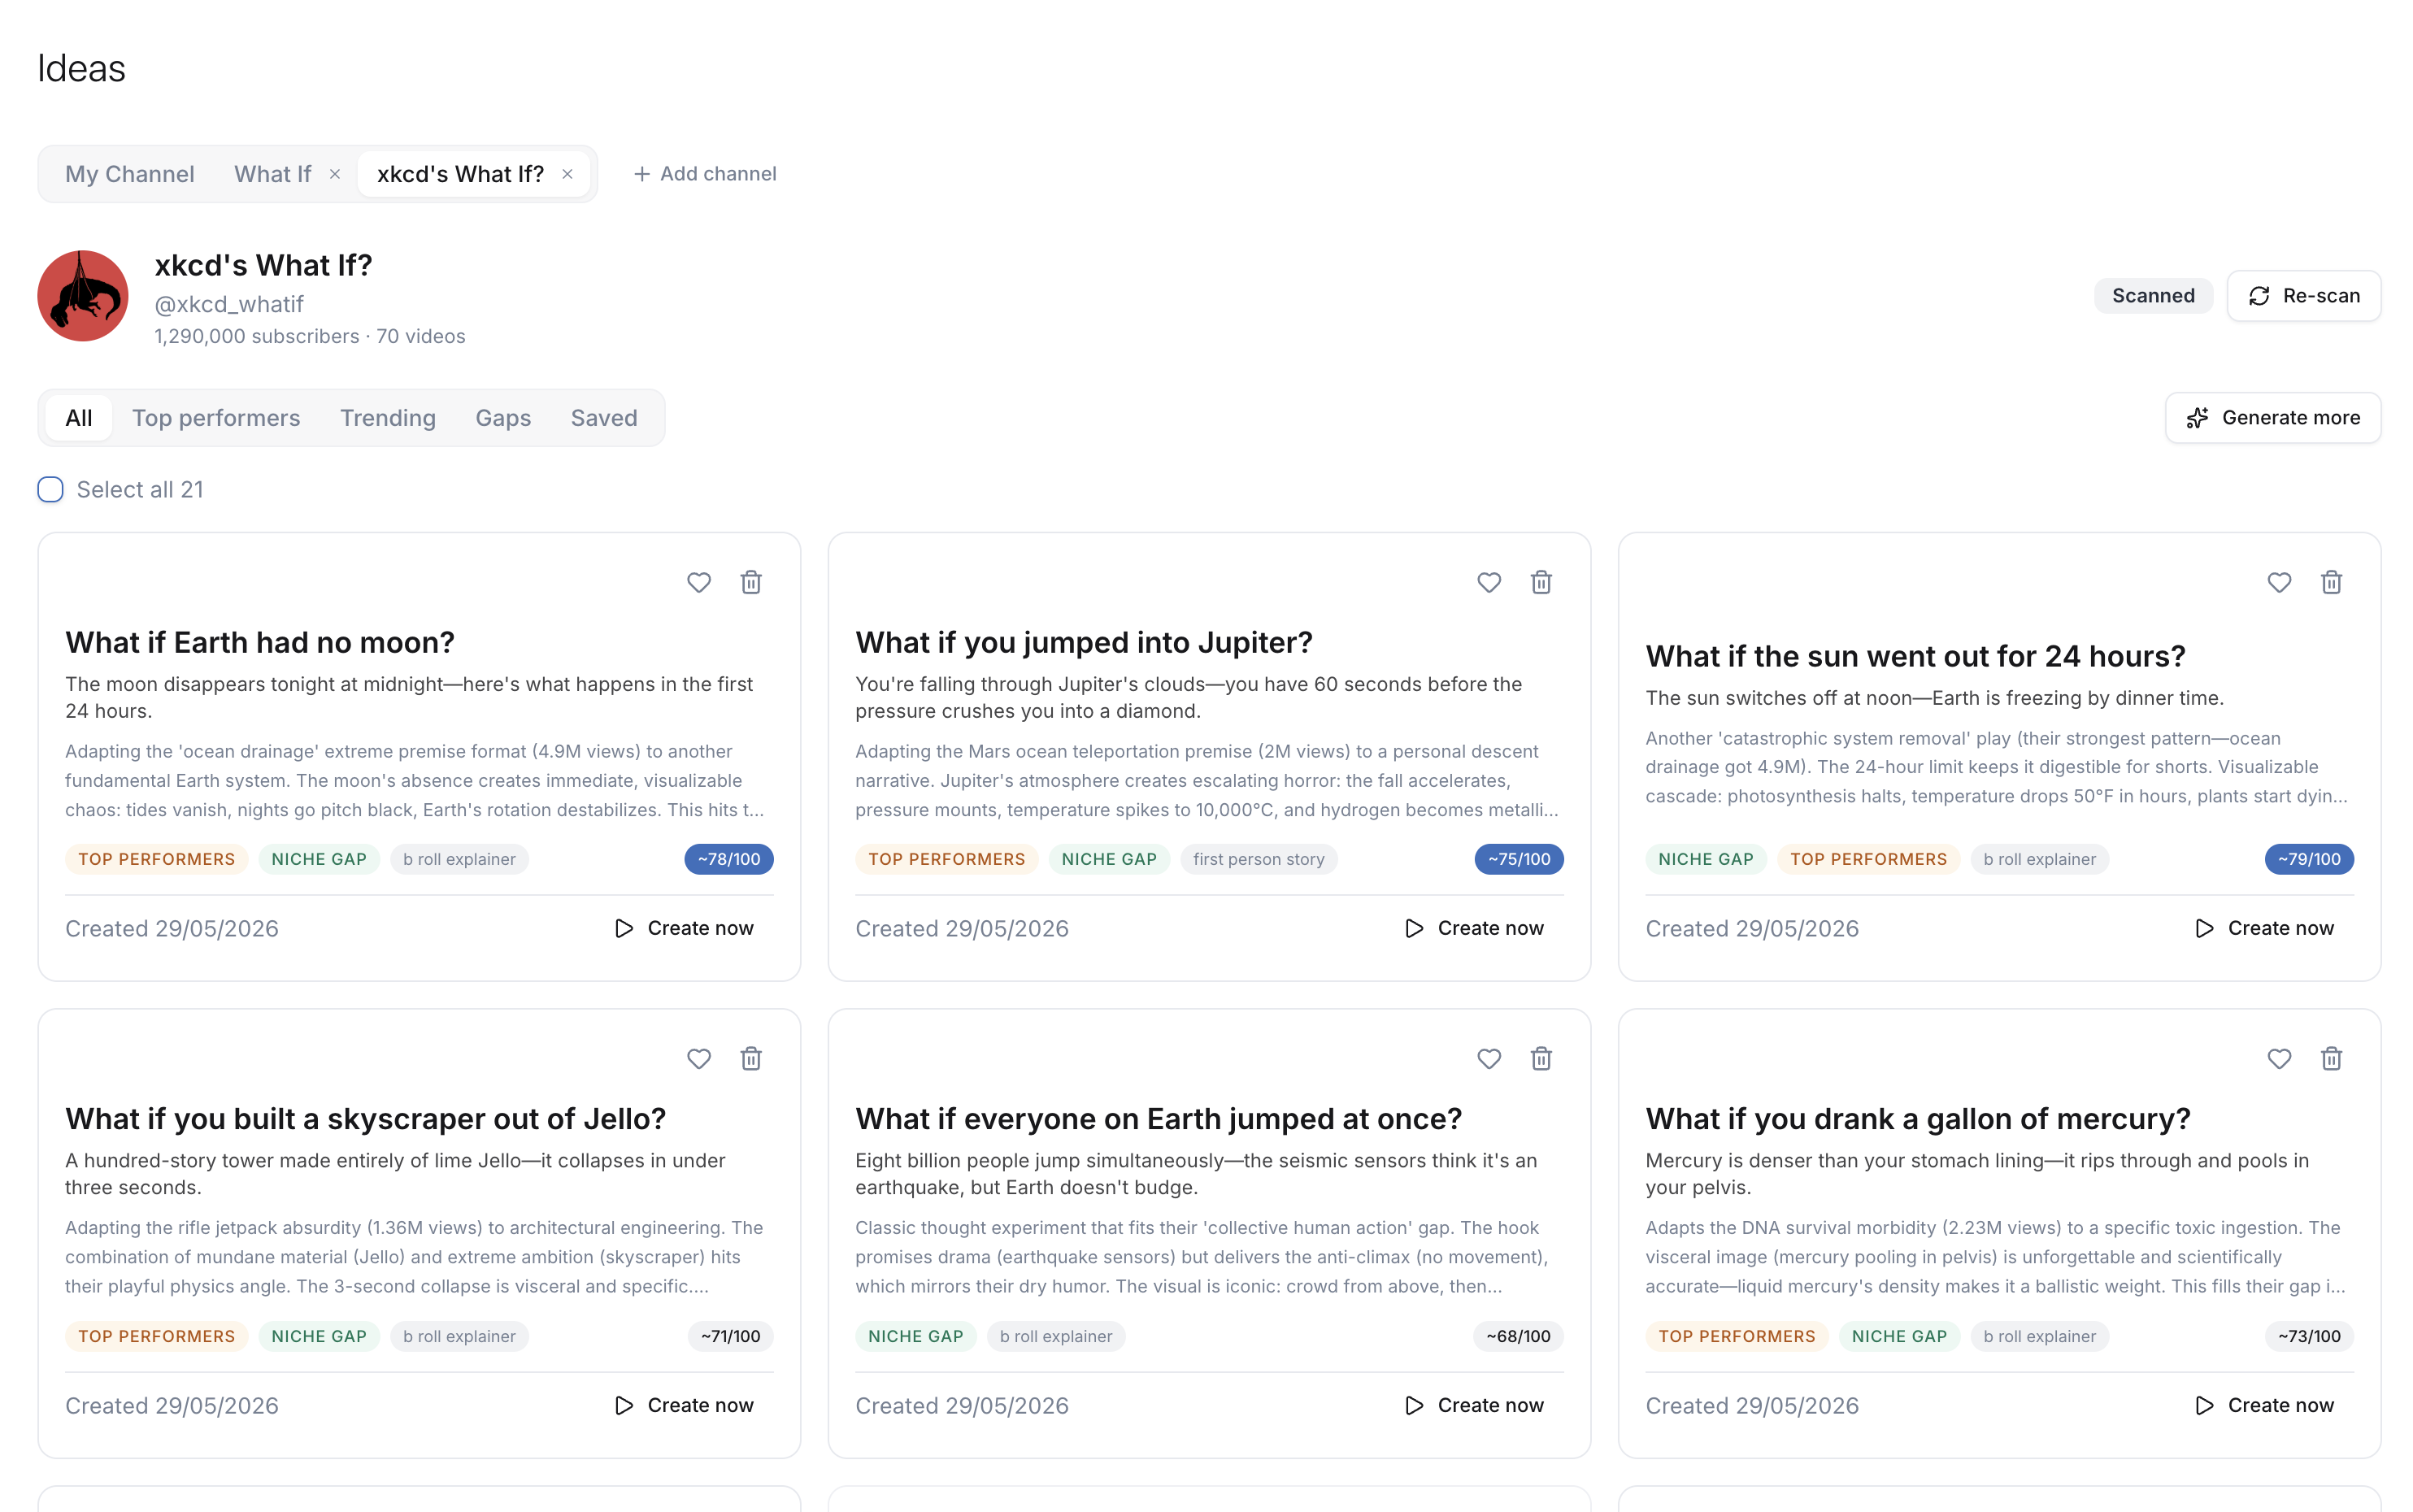The width and height of the screenshot is (2413, 1512).
Task: Open the 'What if Earth had no moon?' title
Action: (260, 642)
